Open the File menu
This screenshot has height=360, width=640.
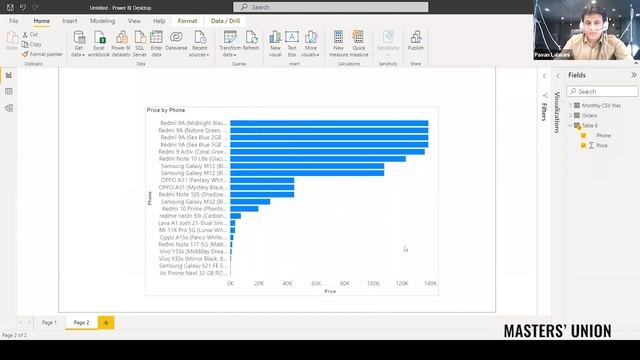coord(13,21)
